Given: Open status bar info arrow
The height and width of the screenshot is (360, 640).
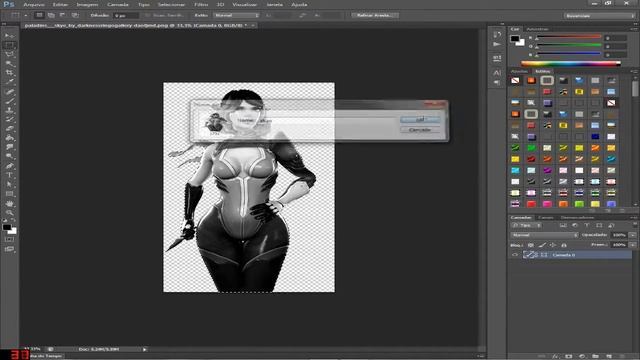Looking at the screenshot, I should 144,349.
